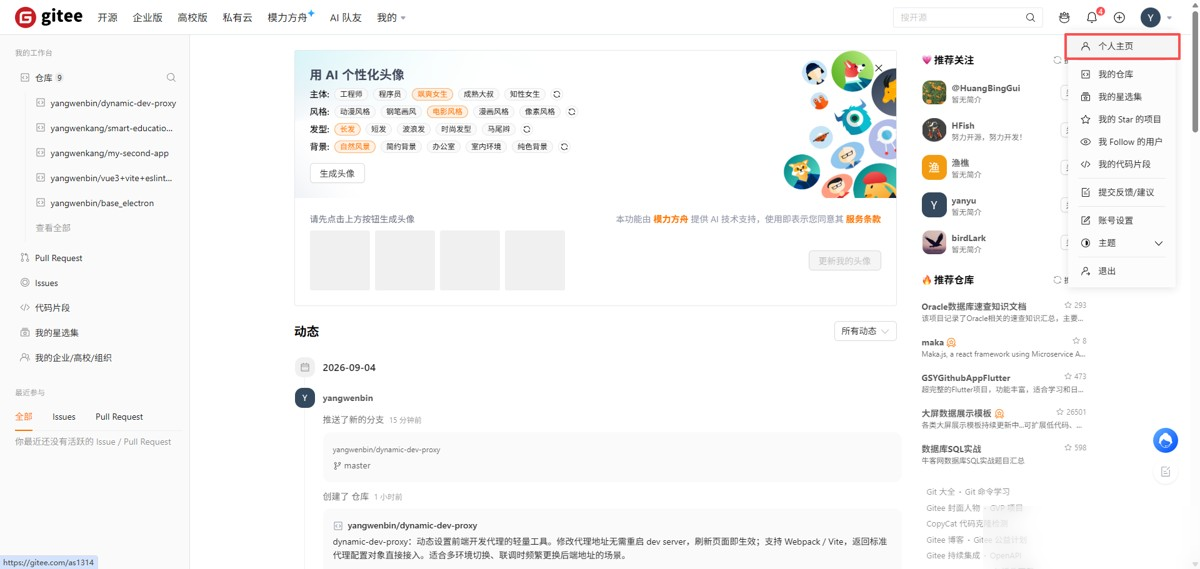Open 账号设置 menu entry
The width and height of the screenshot is (1200, 569).
[x=1121, y=220]
